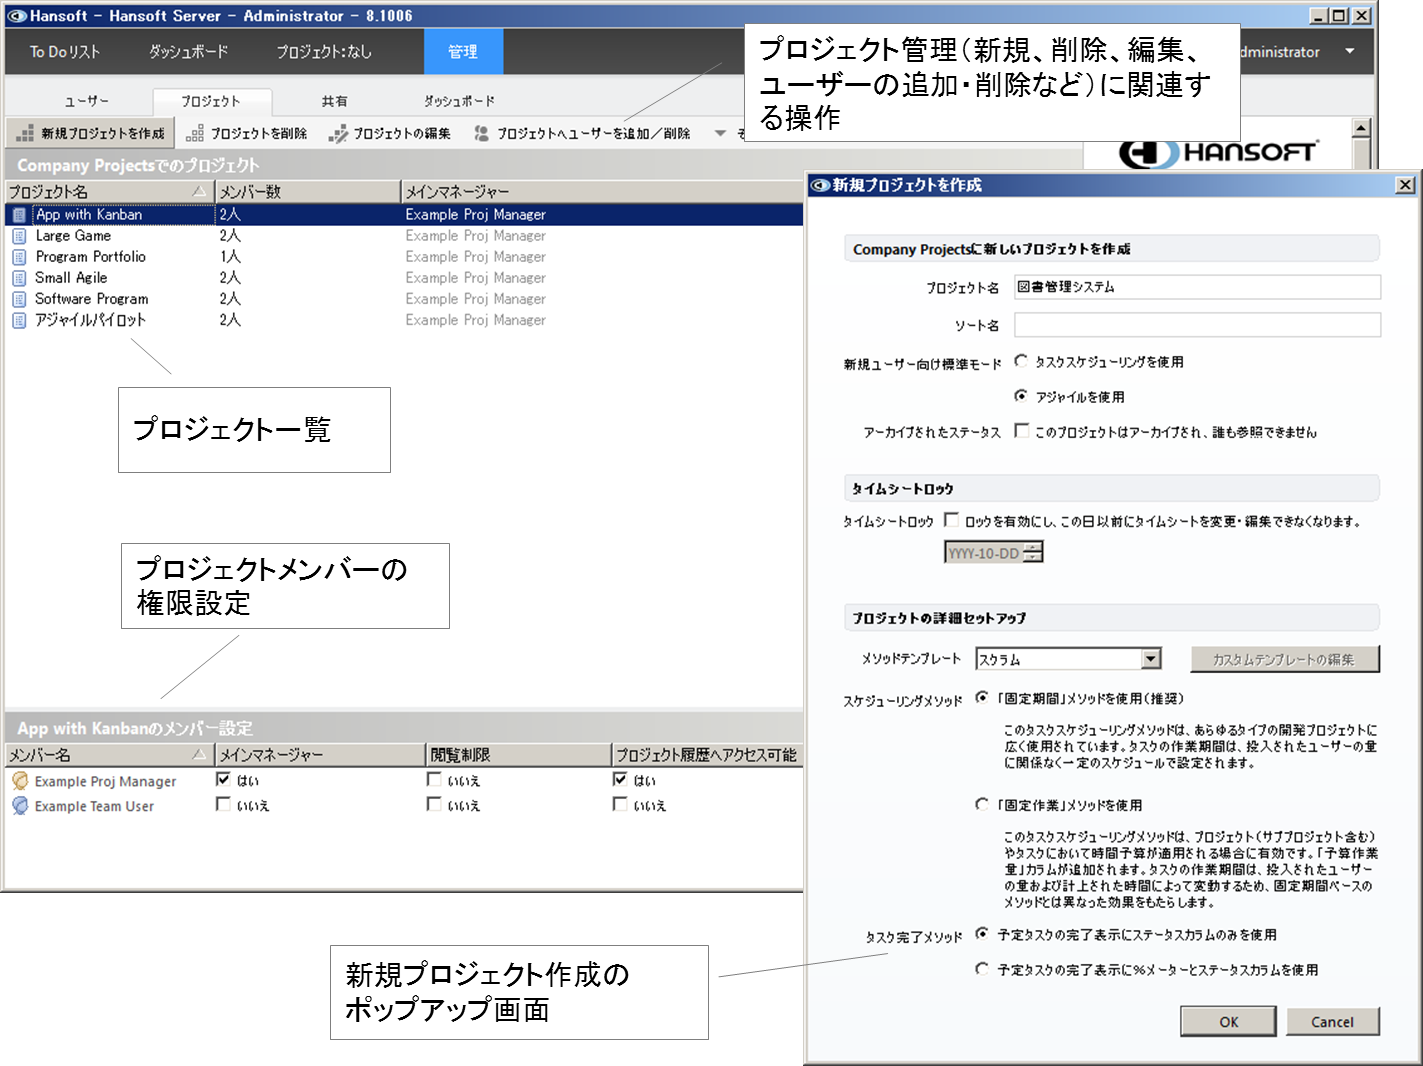This screenshot has height=1066, width=1423.
Task: Open the Administrator account dropdown arrow
Action: click(x=1350, y=51)
